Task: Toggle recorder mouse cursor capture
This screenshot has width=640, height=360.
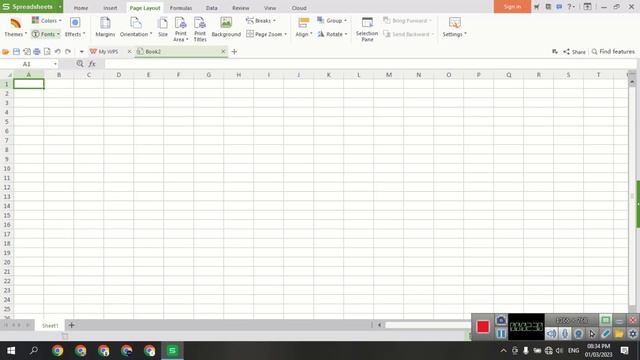Action: [x=592, y=333]
